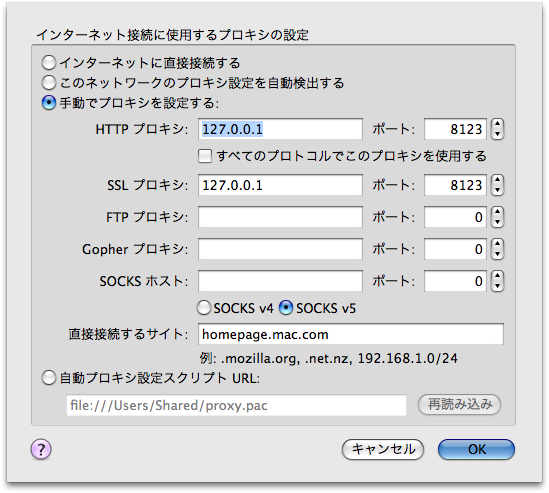The height and width of the screenshot is (493, 549).
Task: Select 自動プロキシ設定スクリプト URL radio button
Action: coord(49,378)
